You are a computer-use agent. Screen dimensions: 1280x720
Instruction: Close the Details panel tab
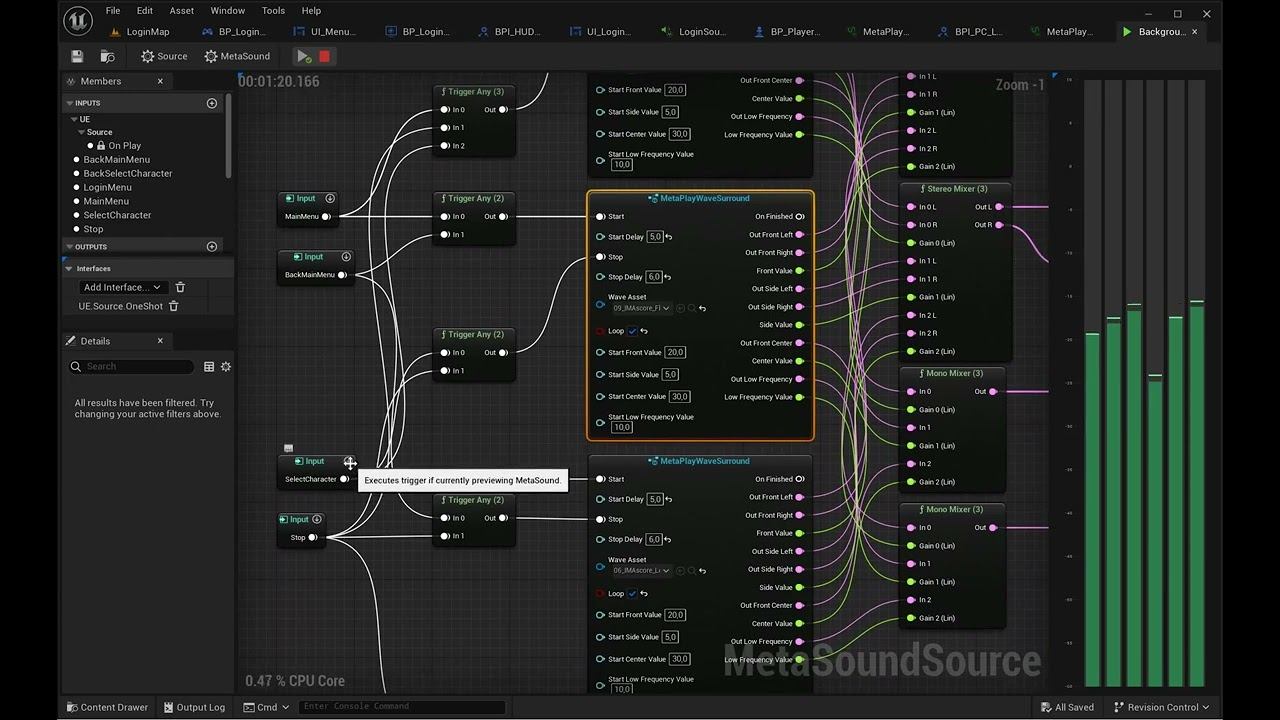pos(160,341)
